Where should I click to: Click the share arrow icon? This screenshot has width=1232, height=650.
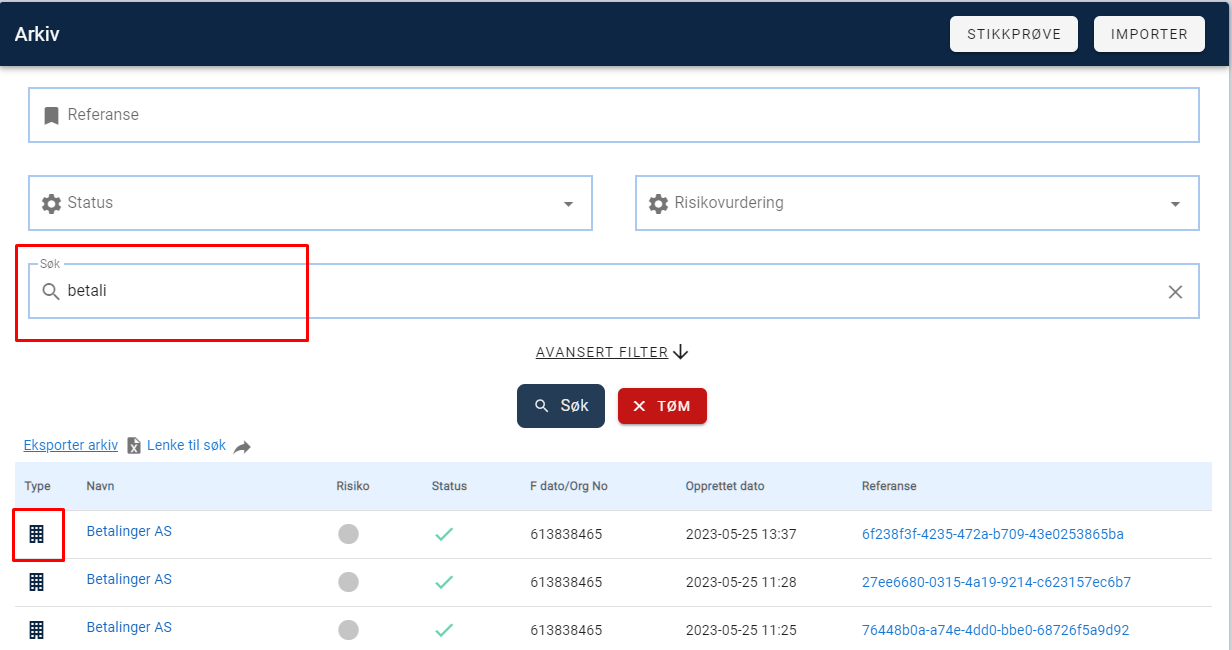(242, 447)
